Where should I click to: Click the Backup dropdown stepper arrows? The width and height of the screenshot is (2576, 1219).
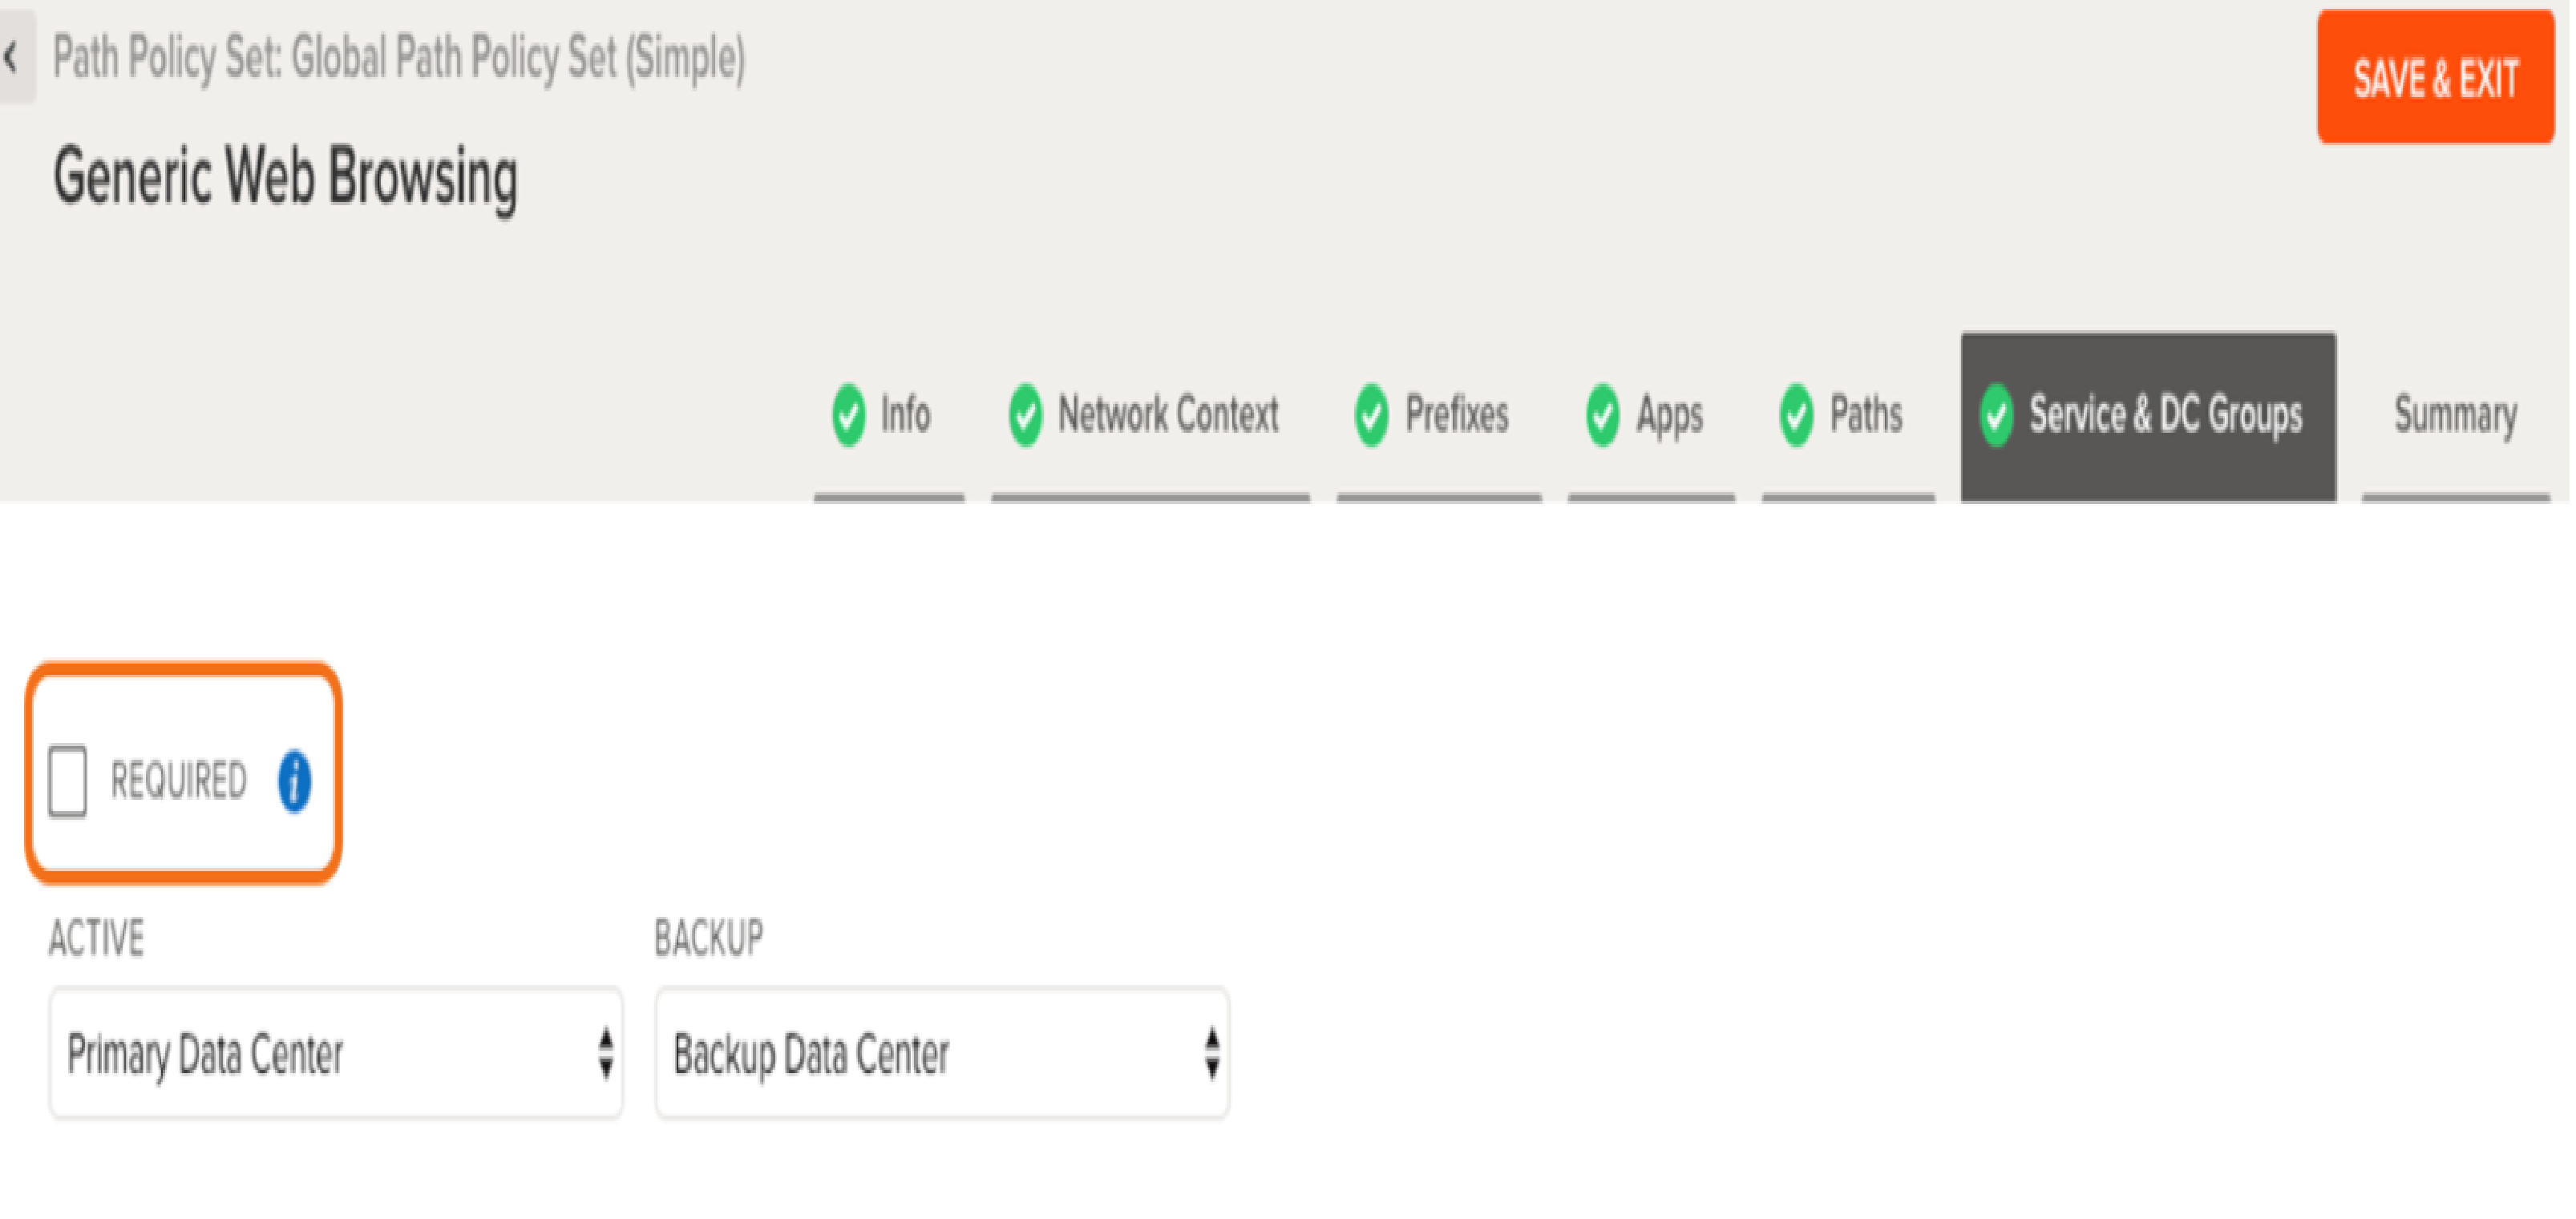point(1211,1054)
